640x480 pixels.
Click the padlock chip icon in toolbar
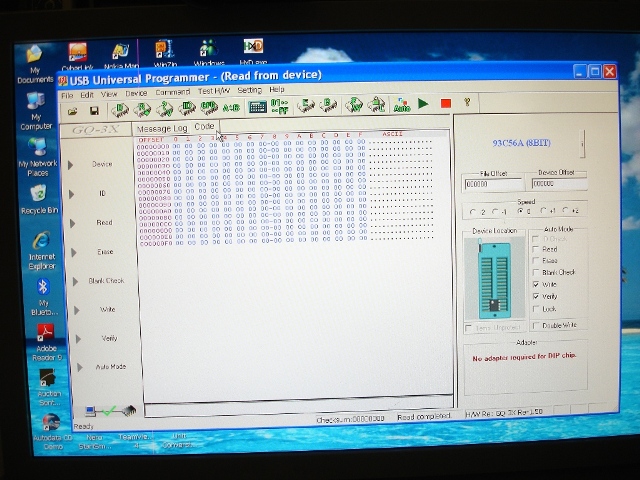click(x=376, y=104)
